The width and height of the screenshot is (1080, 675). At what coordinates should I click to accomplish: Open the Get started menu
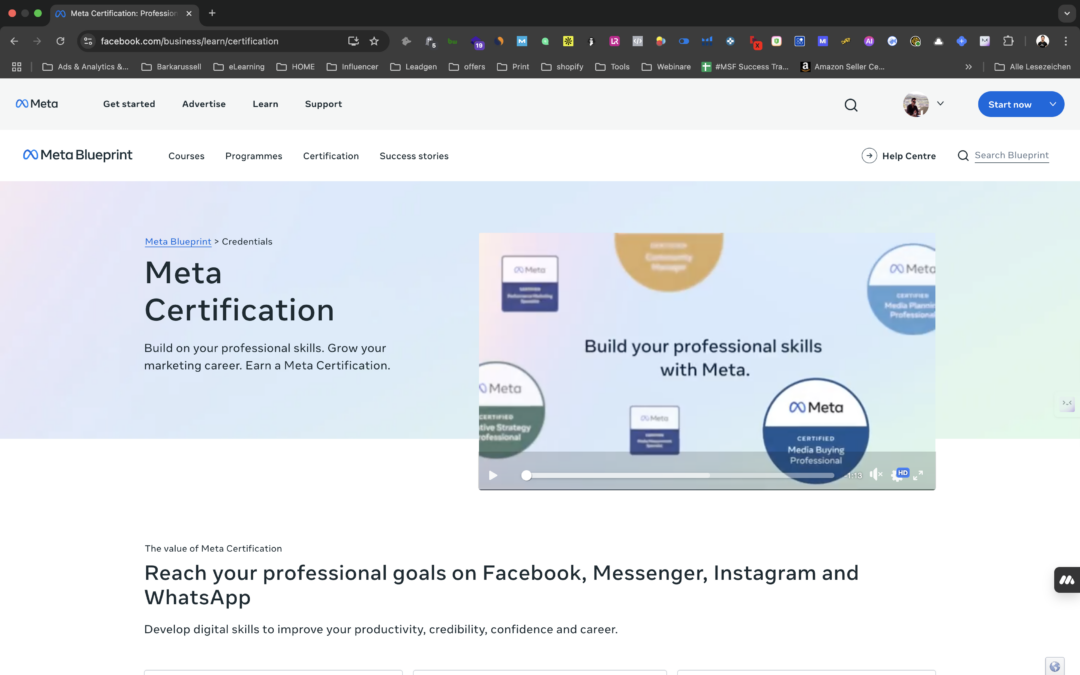129,104
